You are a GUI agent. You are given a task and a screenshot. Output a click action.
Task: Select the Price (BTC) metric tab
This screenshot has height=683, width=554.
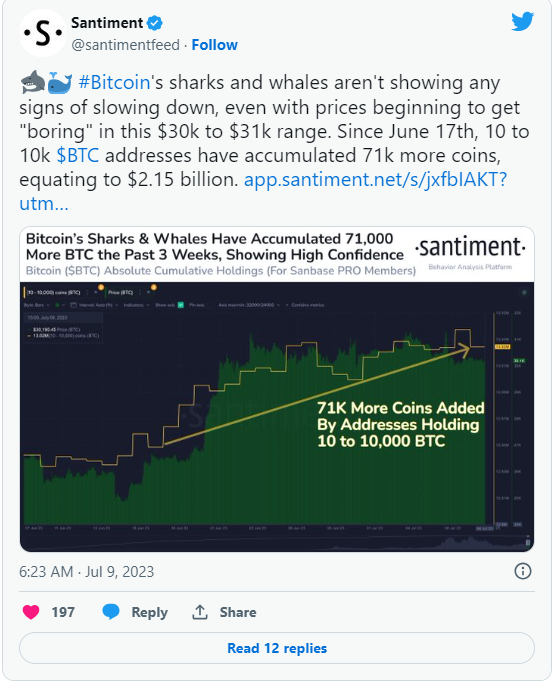pyautogui.click(x=128, y=292)
